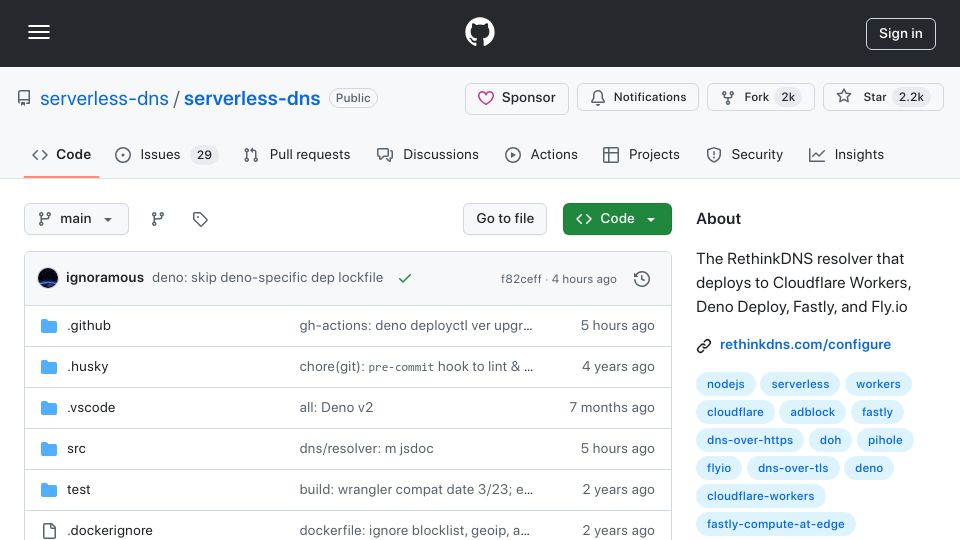Show commit check status checkmark

point(405,279)
